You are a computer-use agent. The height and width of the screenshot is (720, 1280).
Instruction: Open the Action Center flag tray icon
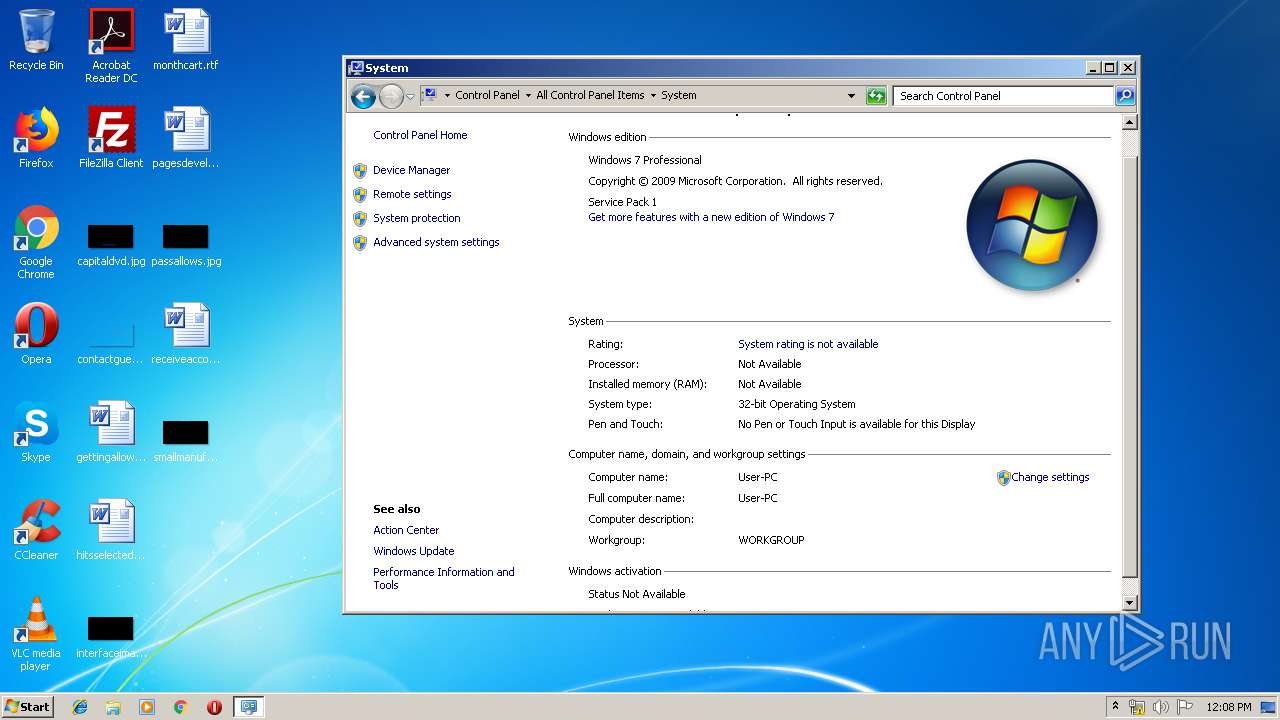[1185, 707]
